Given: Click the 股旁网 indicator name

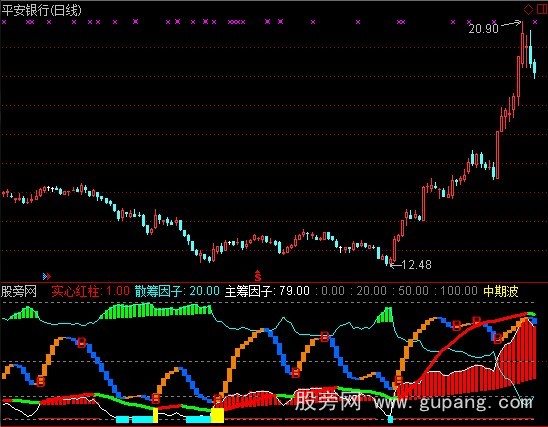Looking at the screenshot, I should 19,291.
